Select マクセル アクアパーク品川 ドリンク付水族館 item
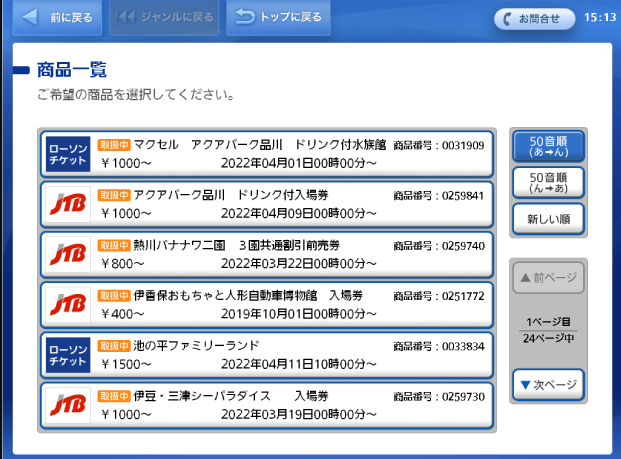 point(267,154)
